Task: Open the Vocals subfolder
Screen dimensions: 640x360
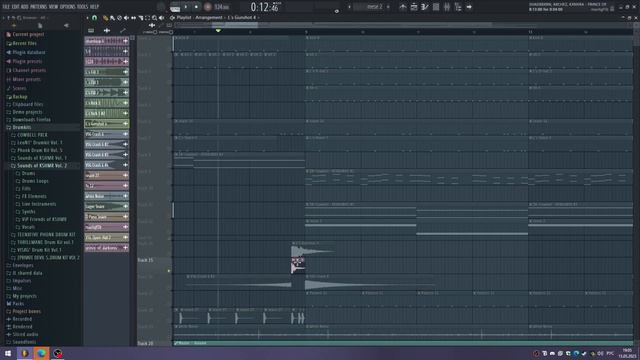Action: point(28,227)
